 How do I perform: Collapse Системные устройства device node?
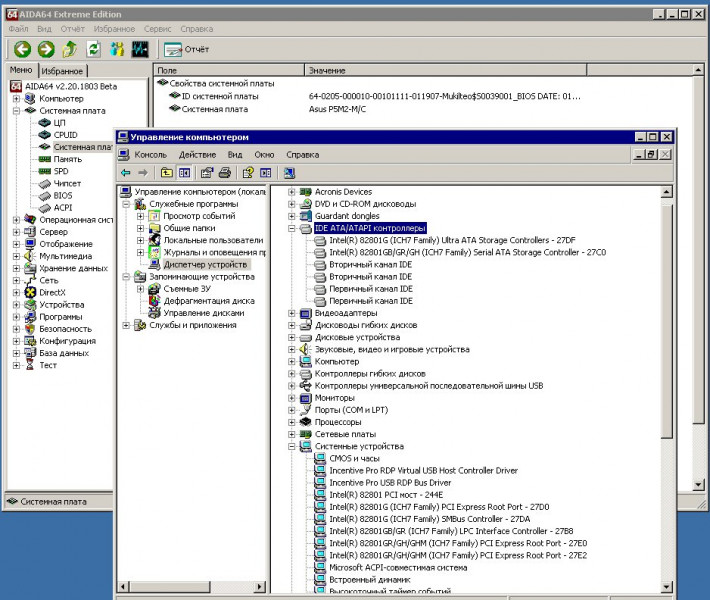(292, 446)
